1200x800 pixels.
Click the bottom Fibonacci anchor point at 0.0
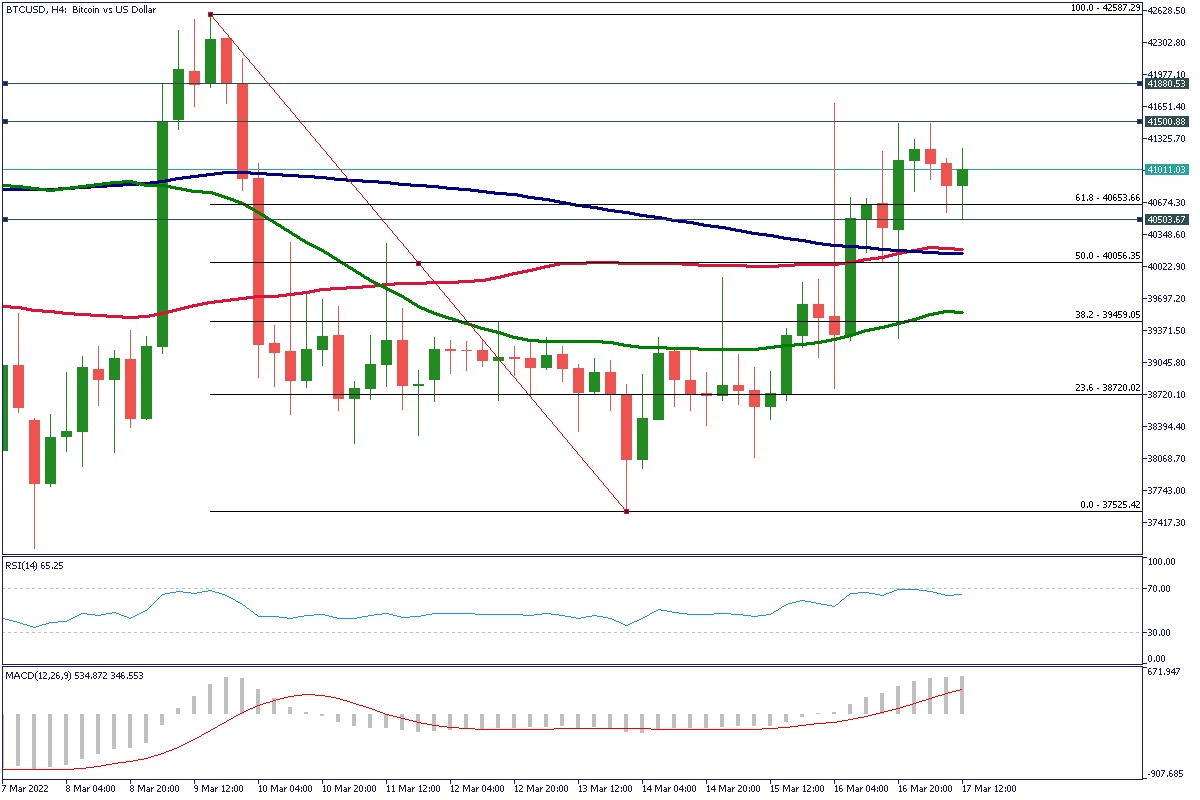pos(626,512)
